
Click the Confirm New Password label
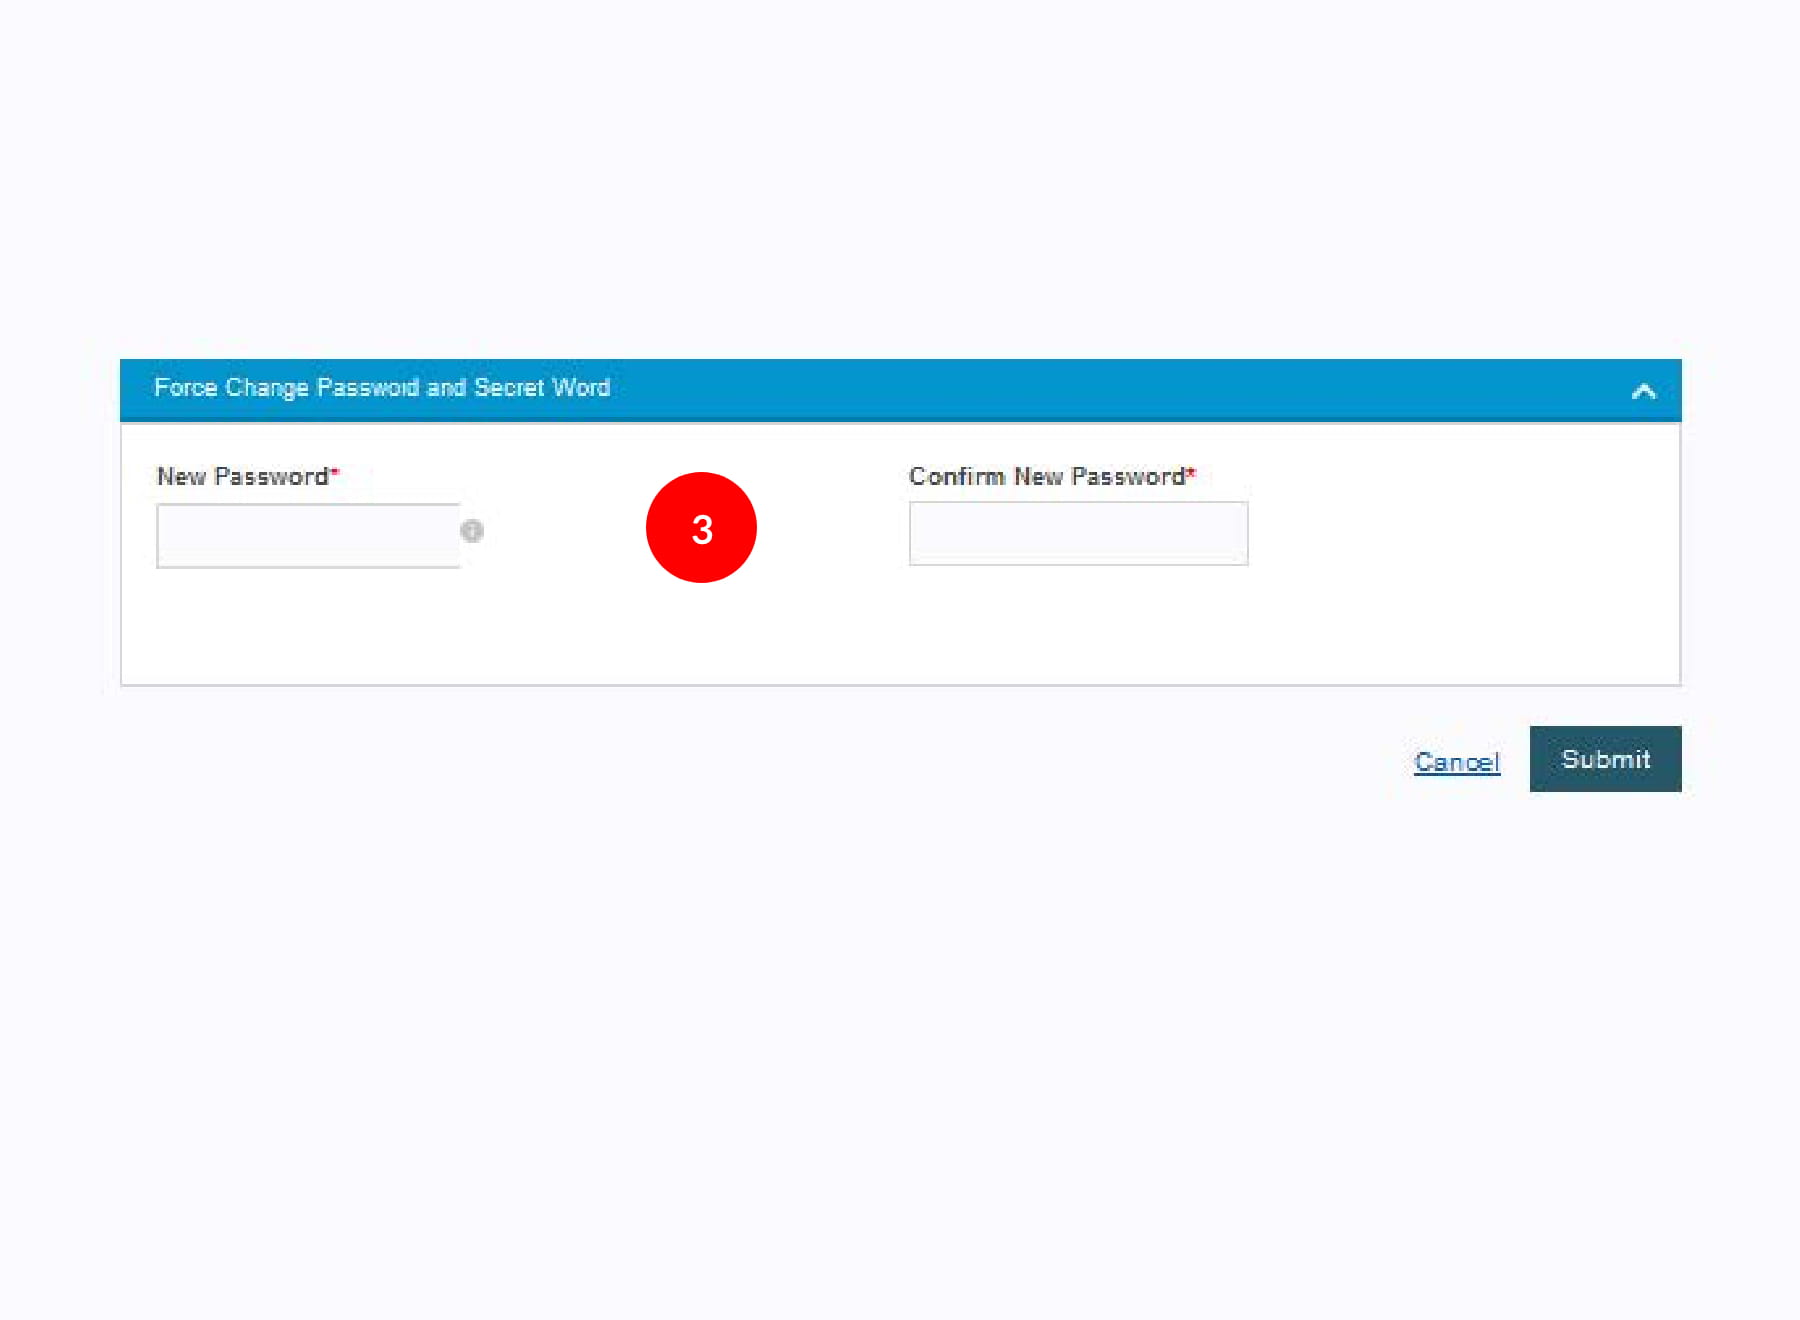[x=1046, y=477]
